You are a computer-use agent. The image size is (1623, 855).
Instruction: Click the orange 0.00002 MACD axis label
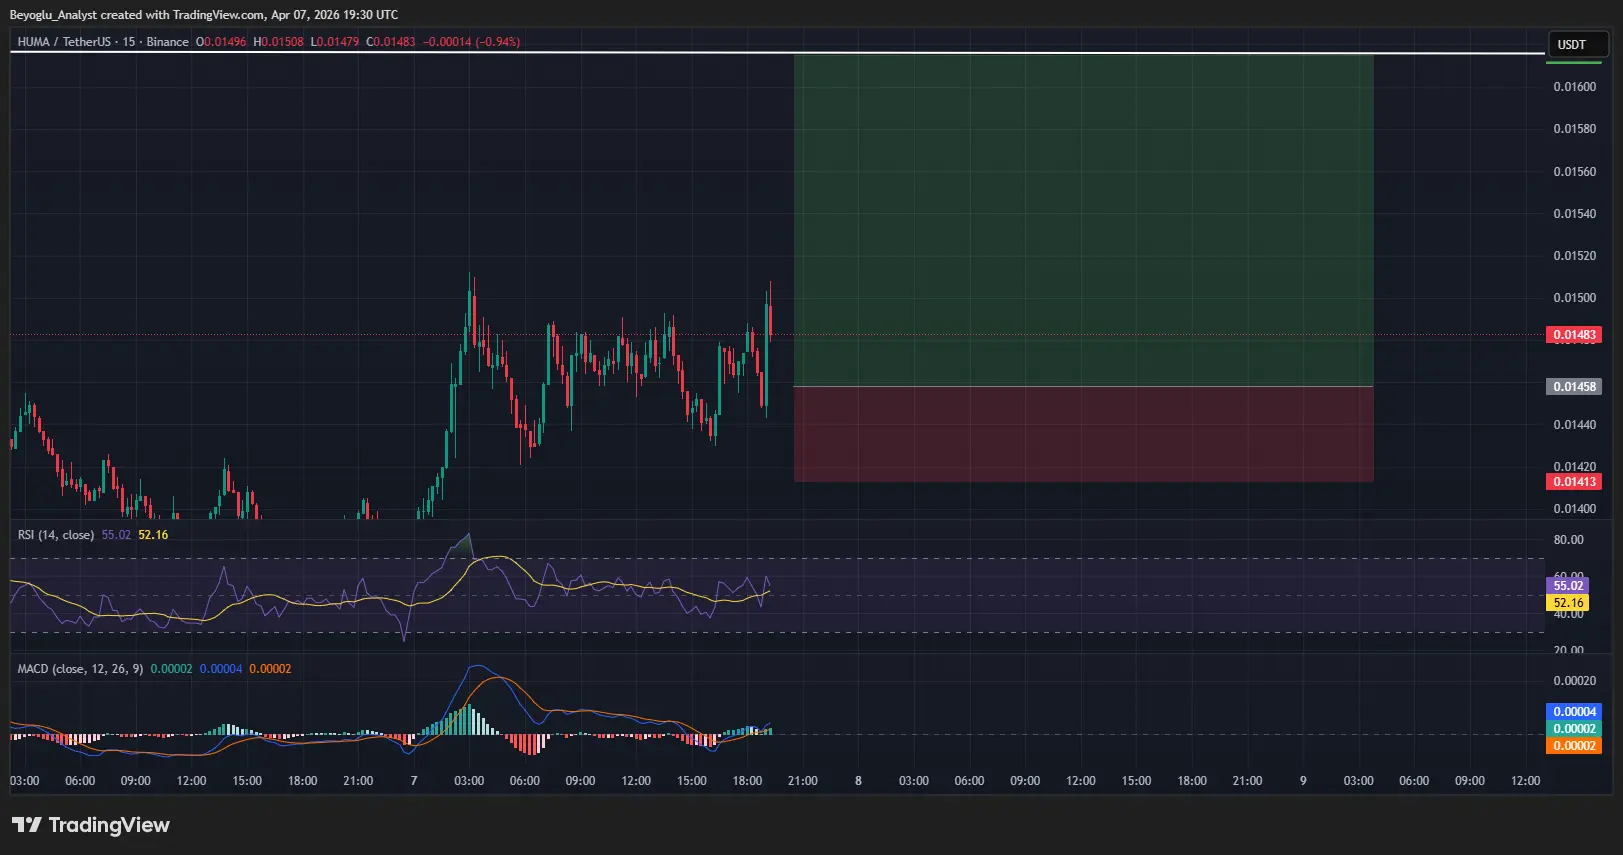click(x=1574, y=746)
